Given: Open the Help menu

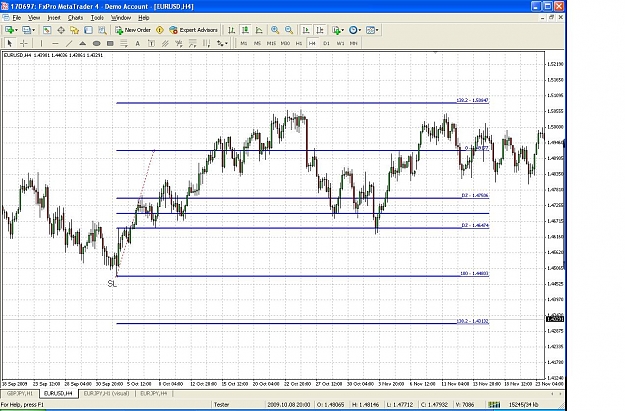Looking at the screenshot, I should coord(143,18).
